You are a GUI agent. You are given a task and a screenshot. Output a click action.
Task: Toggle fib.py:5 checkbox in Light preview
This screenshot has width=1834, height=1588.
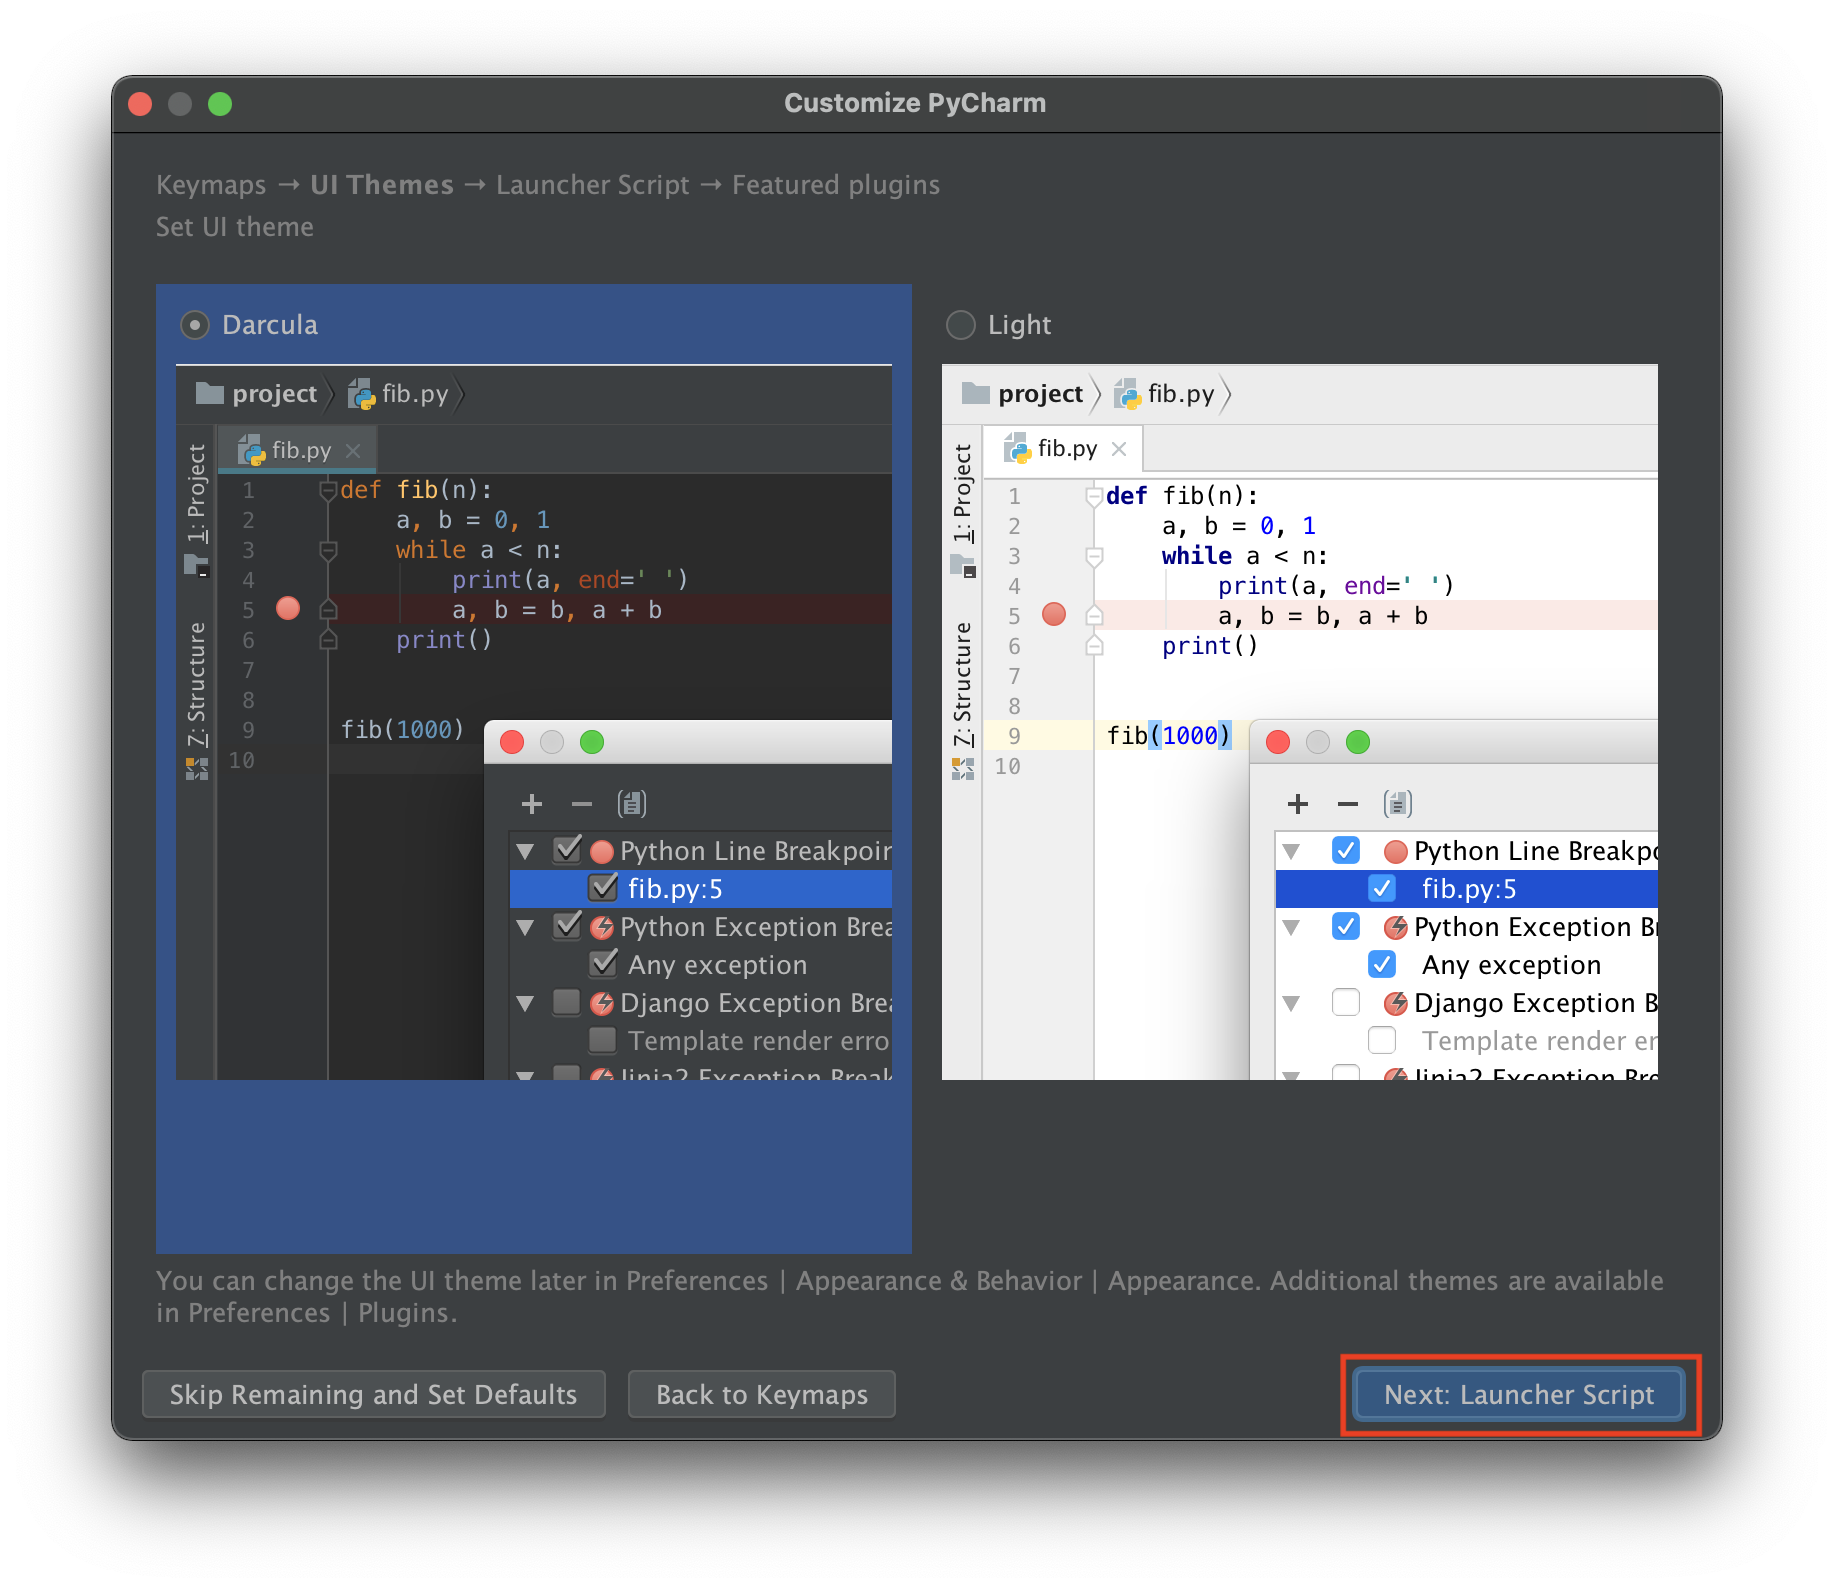click(x=1382, y=888)
